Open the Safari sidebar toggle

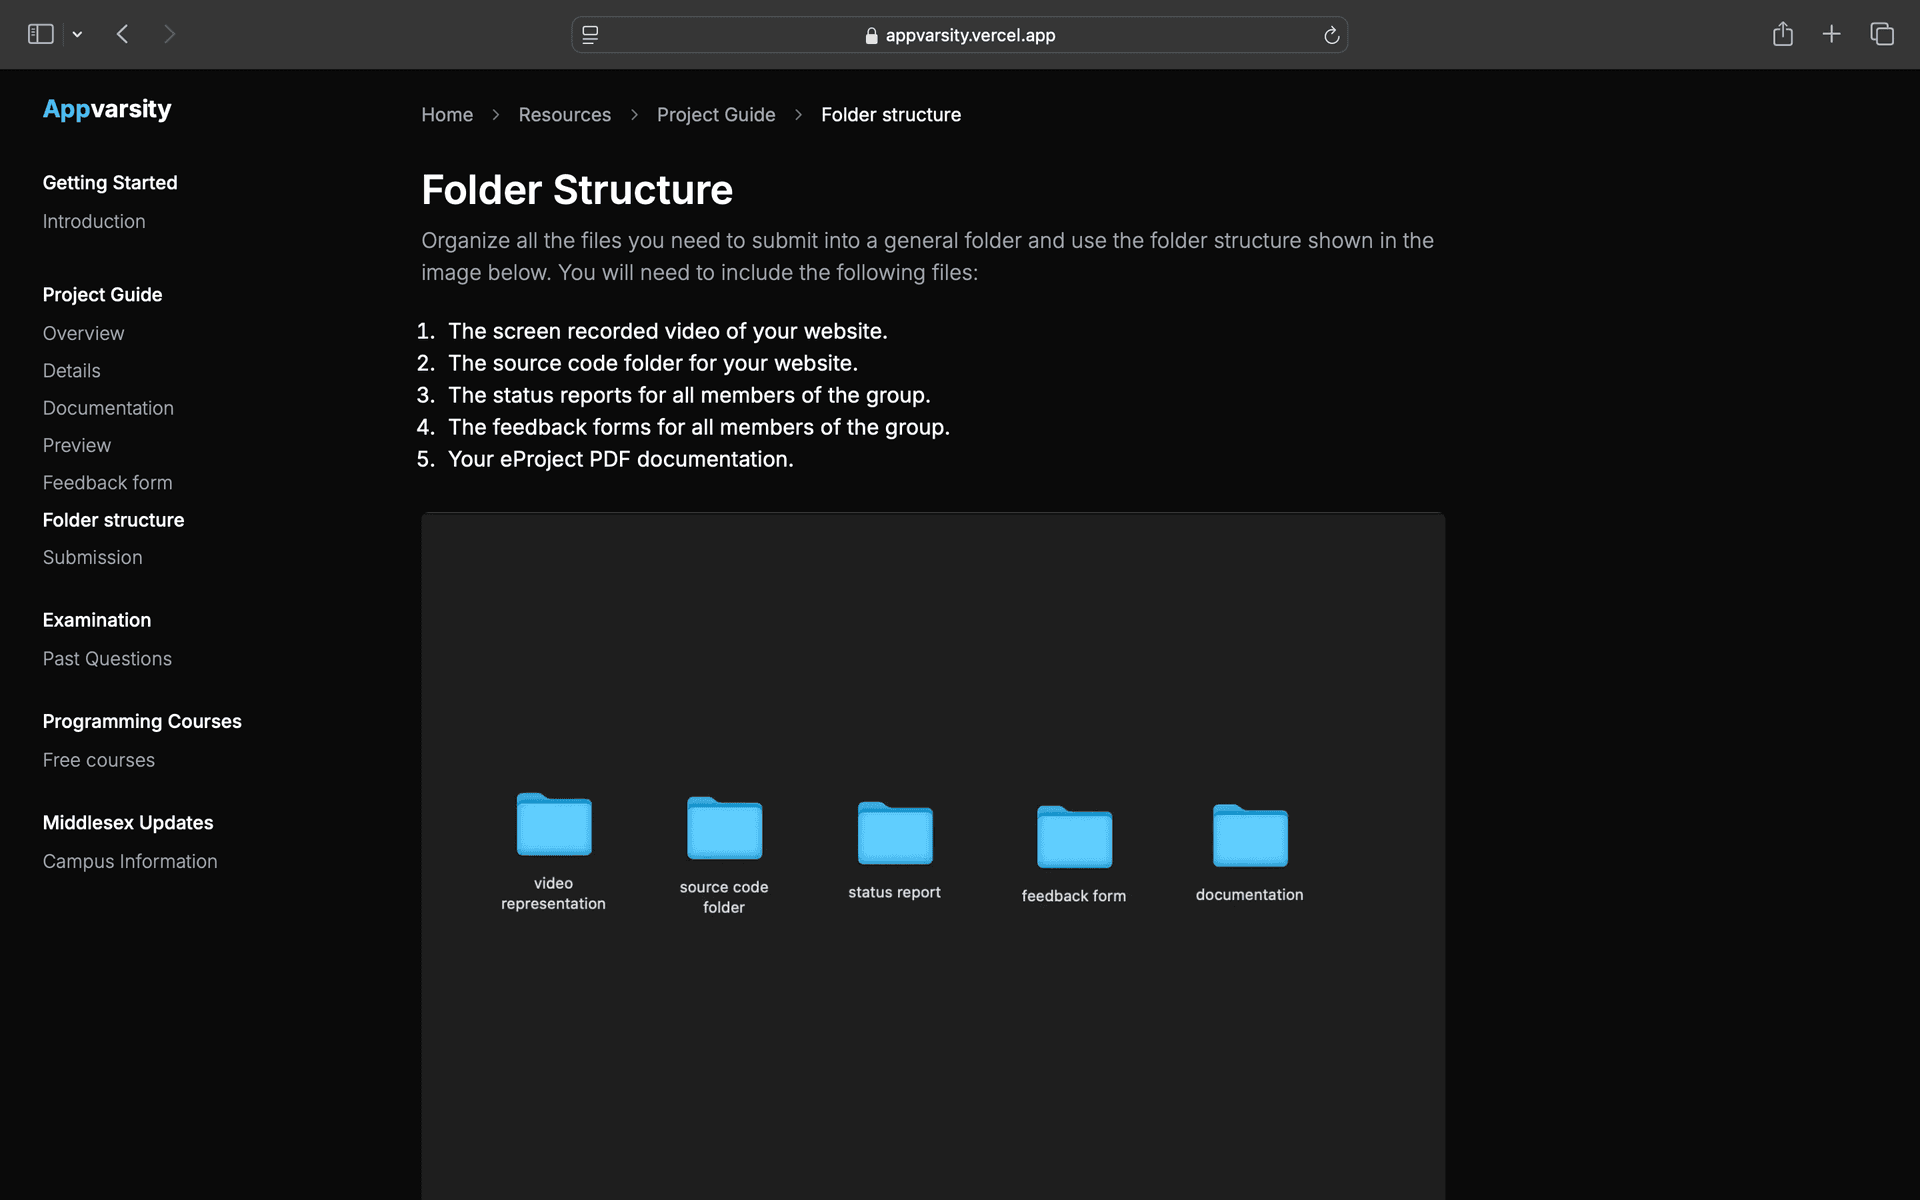[x=40, y=33]
